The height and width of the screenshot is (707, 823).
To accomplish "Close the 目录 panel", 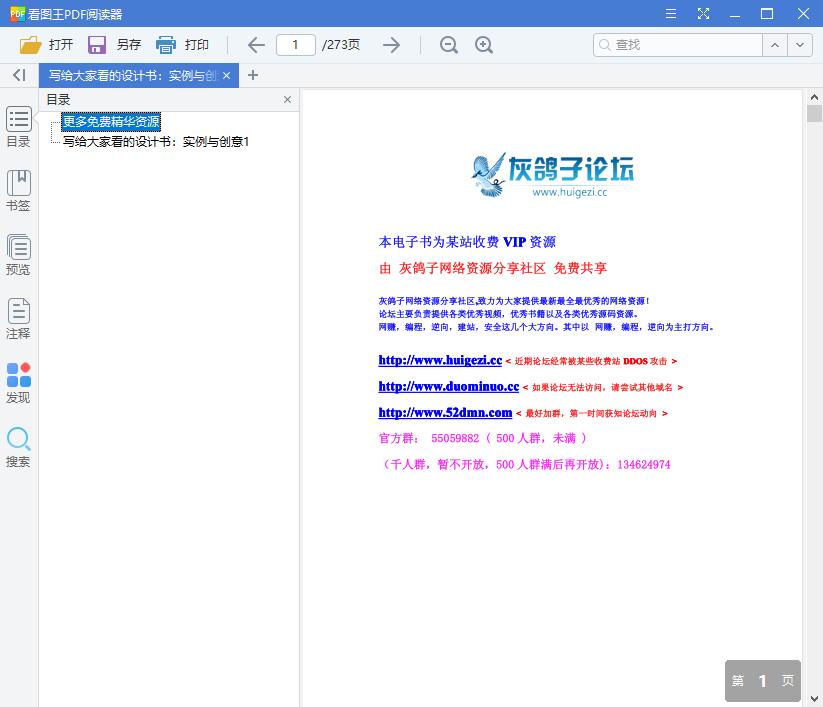I will point(287,99).
